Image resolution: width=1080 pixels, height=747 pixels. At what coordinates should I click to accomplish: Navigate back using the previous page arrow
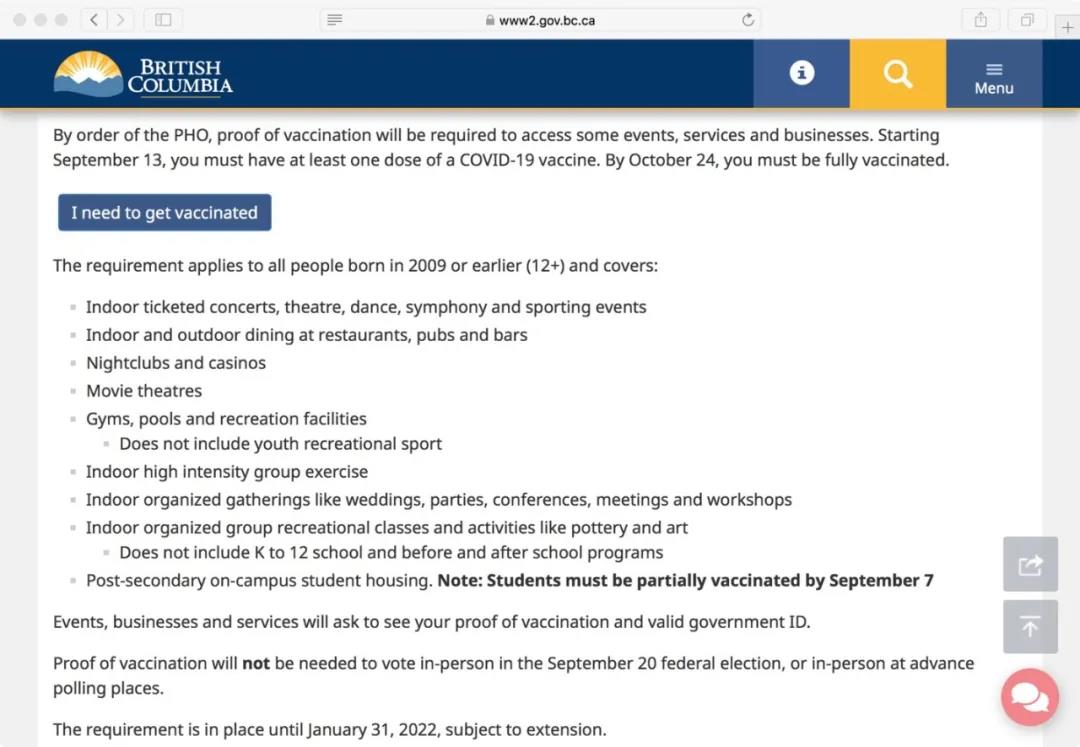(96, 19)
